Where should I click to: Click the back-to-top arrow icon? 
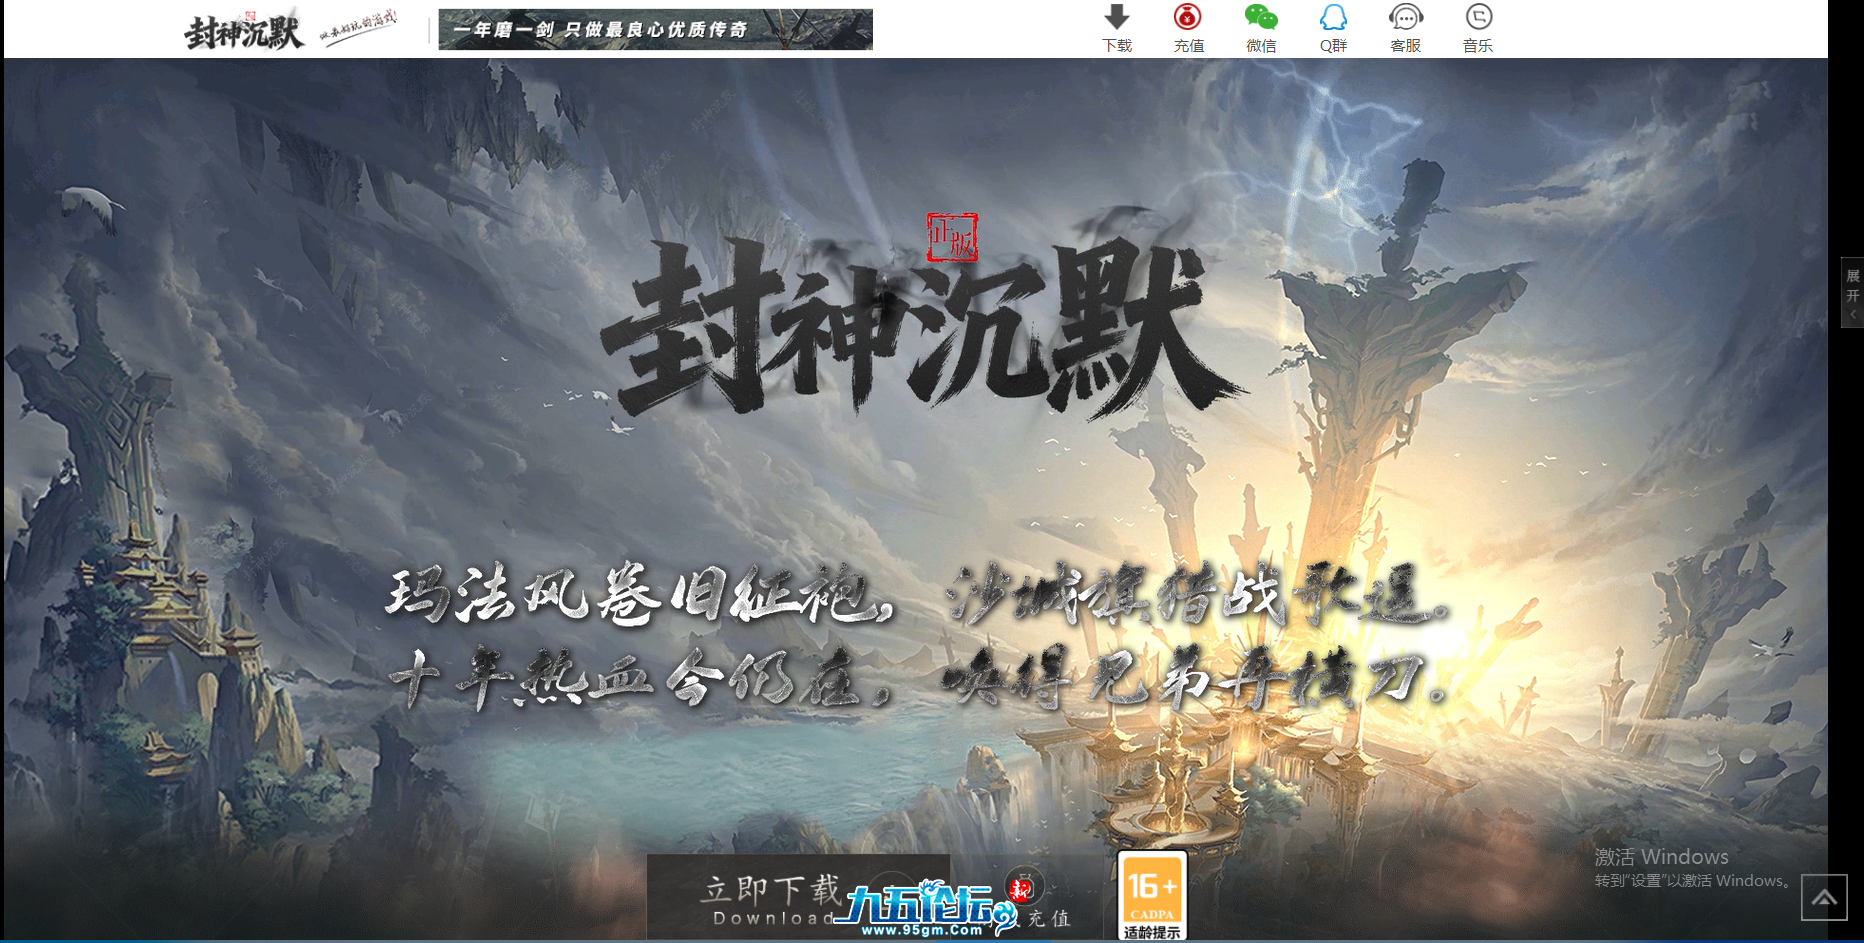tap(1824, 898)
